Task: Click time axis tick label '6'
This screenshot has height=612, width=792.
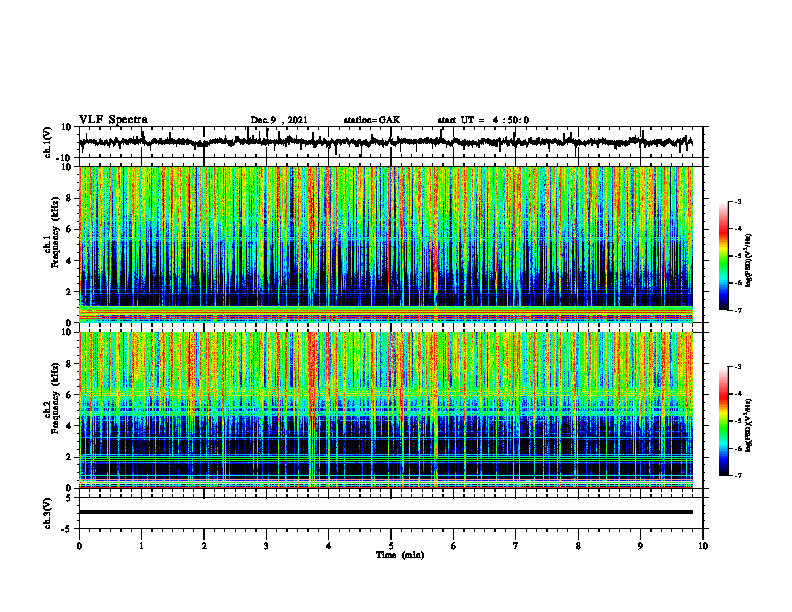Action: (x=454, y=546)
